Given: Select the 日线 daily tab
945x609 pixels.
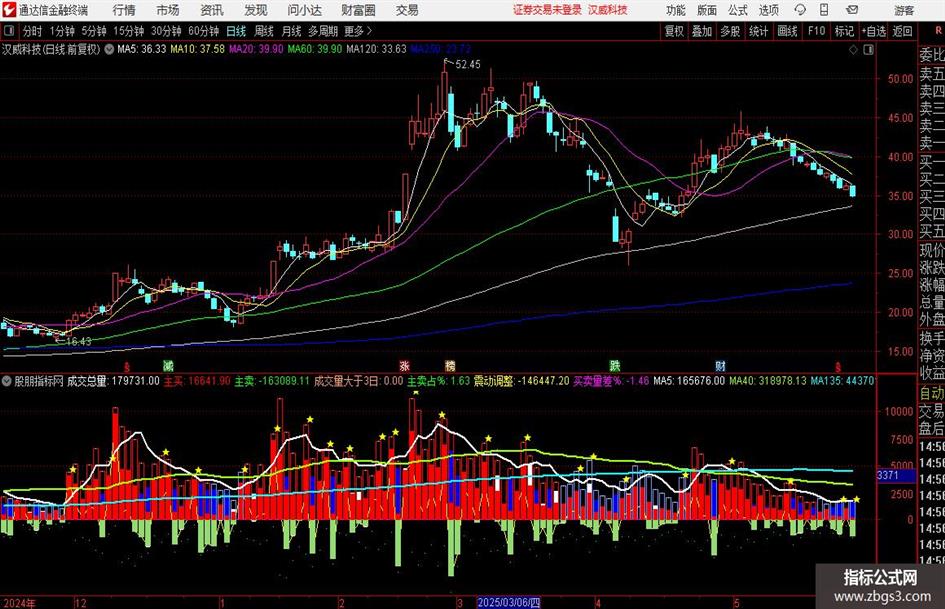Looking at the screenshot, I should coord(236,31).
